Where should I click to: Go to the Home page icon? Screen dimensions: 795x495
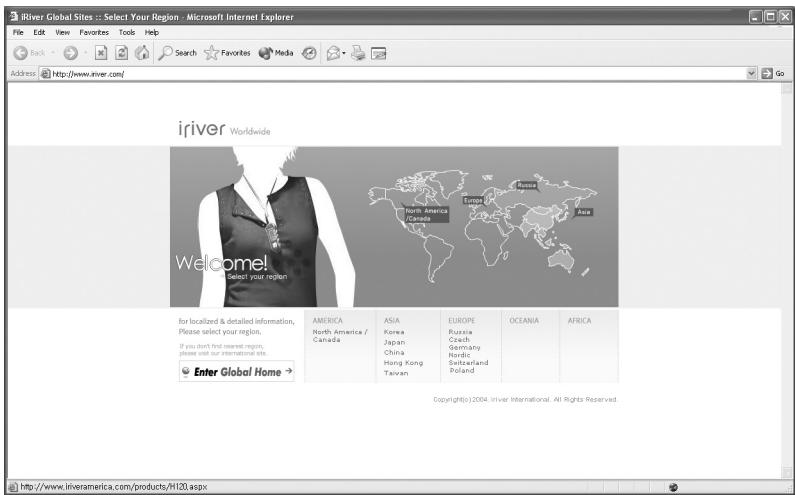pyautogui.click(x=142, y=53)
